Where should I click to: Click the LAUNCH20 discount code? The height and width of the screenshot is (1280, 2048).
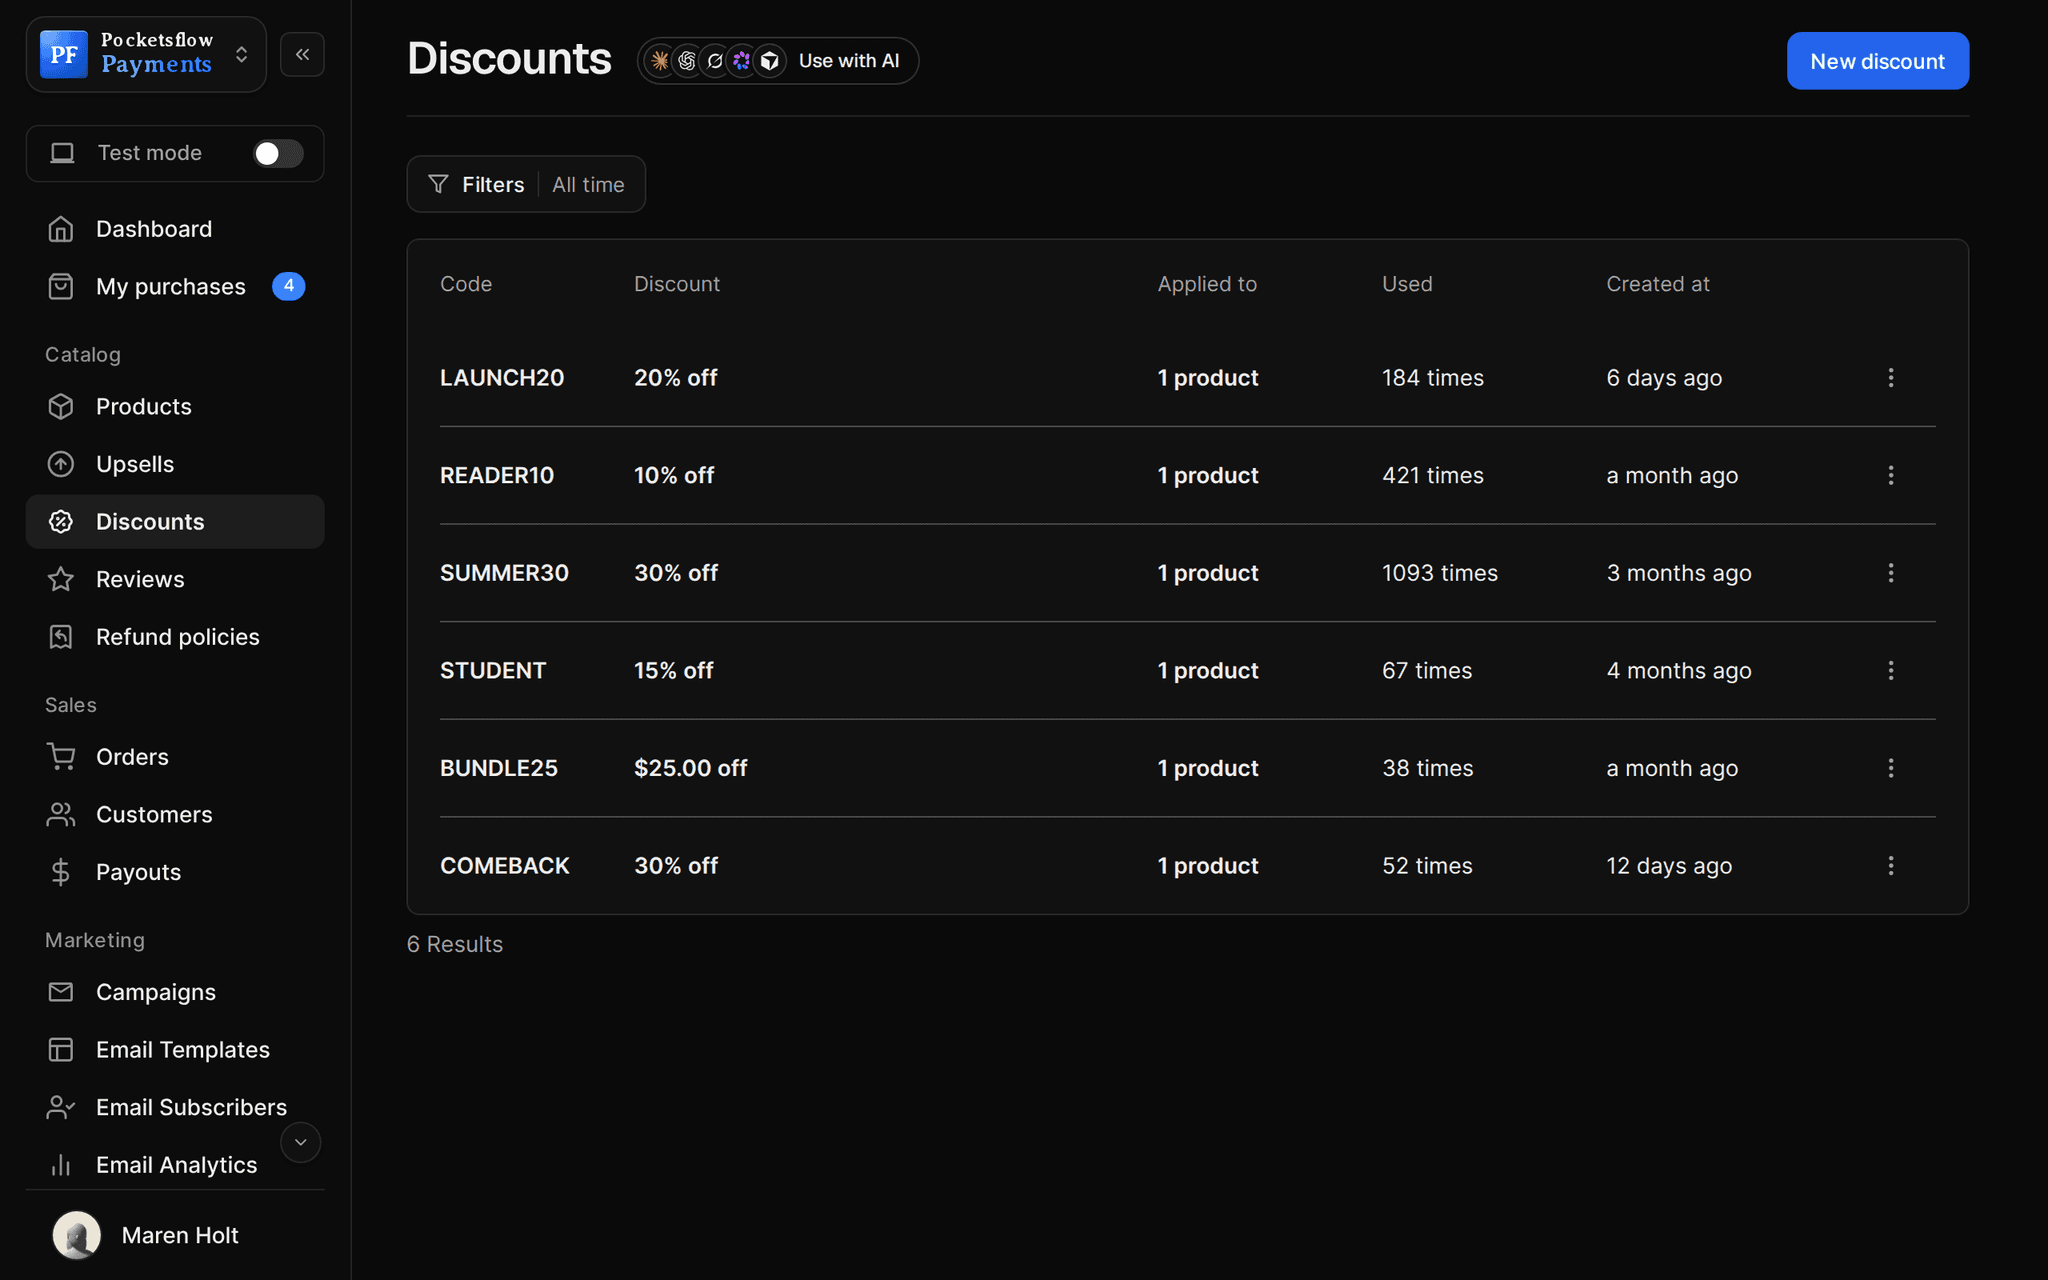click(502, 378)
